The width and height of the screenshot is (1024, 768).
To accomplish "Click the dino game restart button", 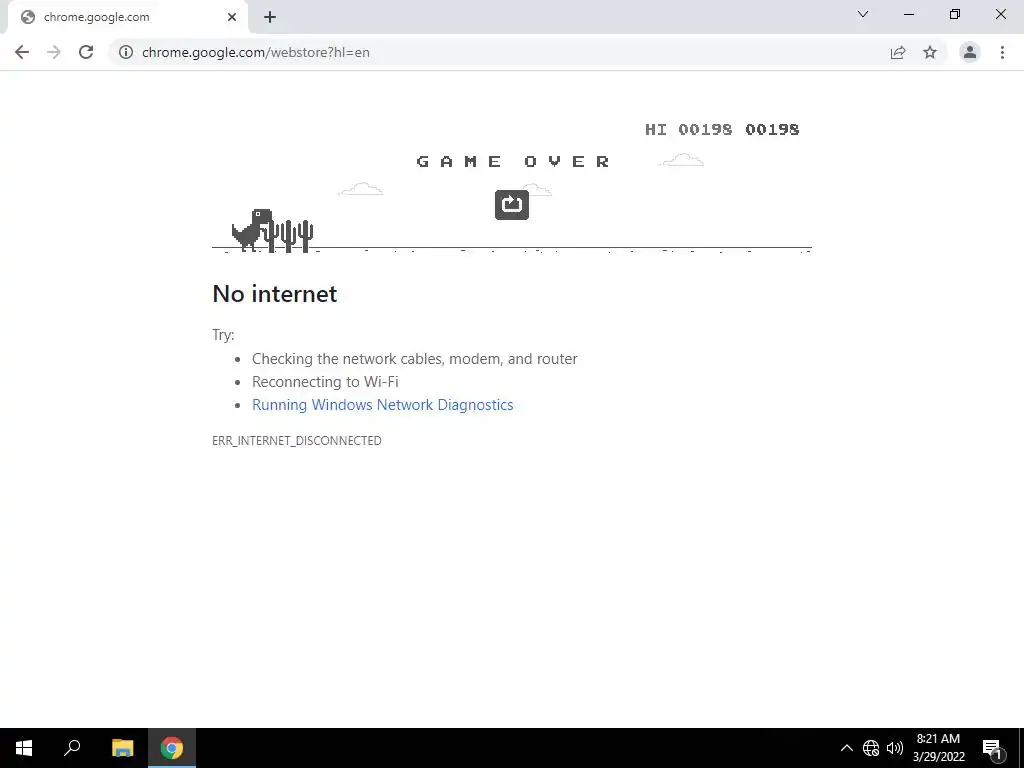I will 511,205.
